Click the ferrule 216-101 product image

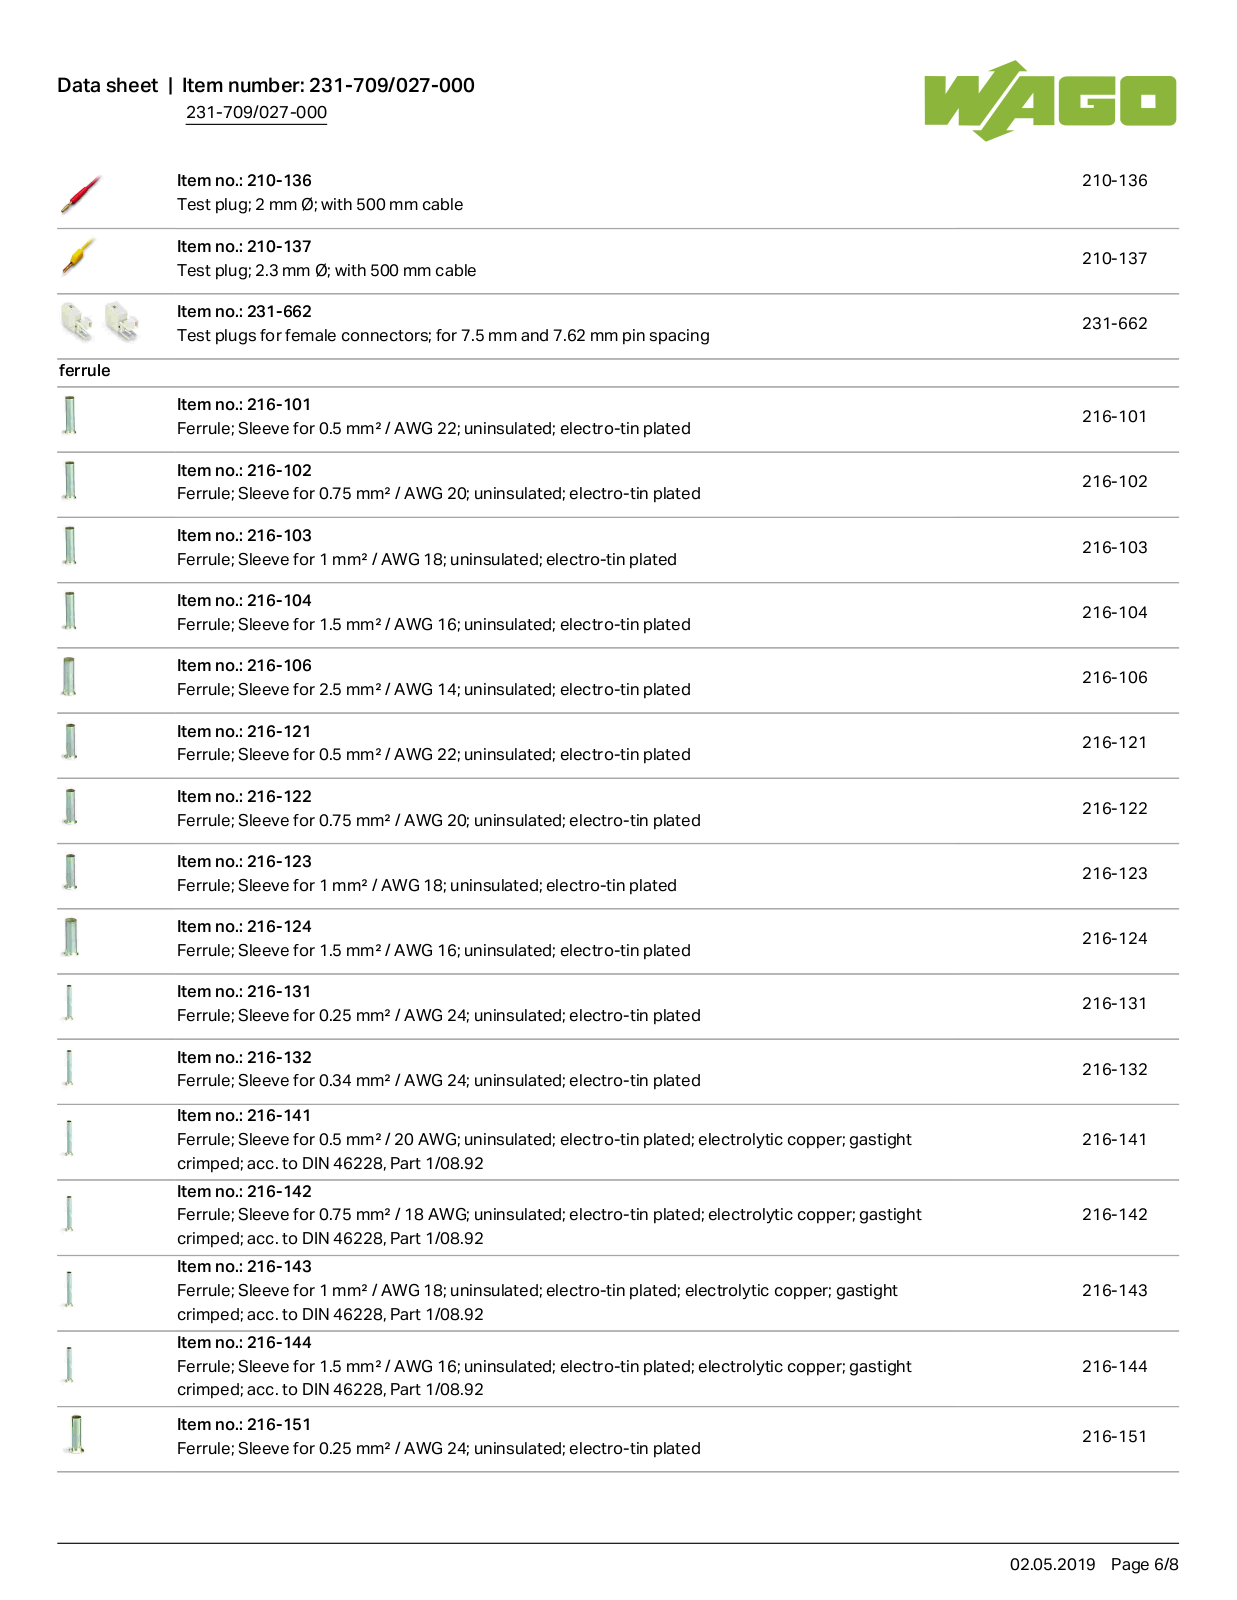point(69,415)
